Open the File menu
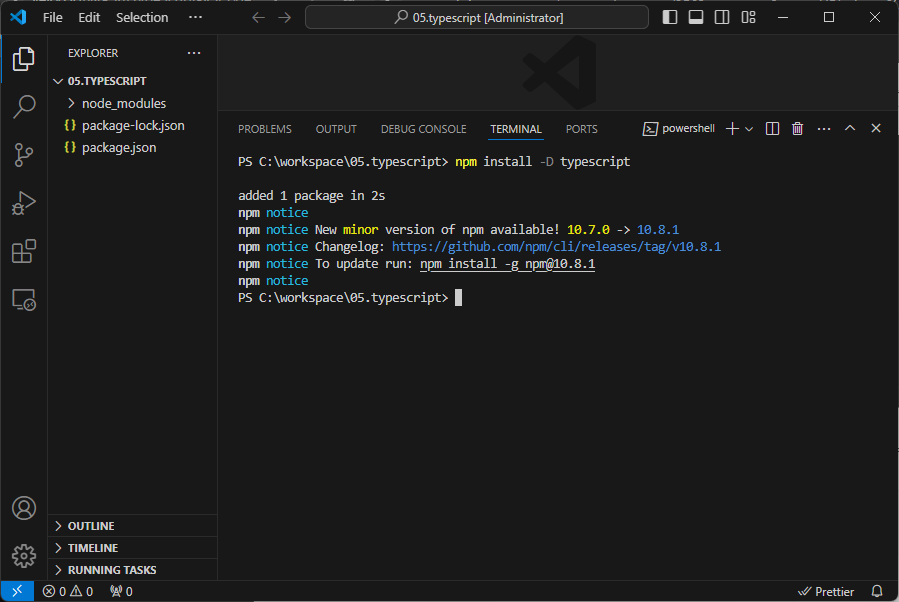 tap(52, 18)
